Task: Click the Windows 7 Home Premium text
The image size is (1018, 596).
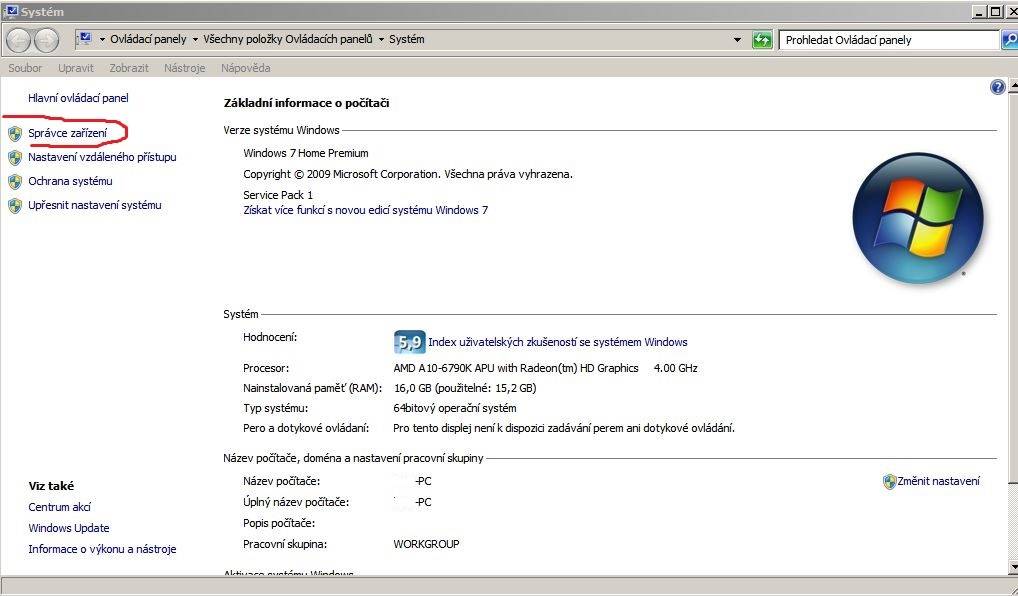Action: pos(306,153)
